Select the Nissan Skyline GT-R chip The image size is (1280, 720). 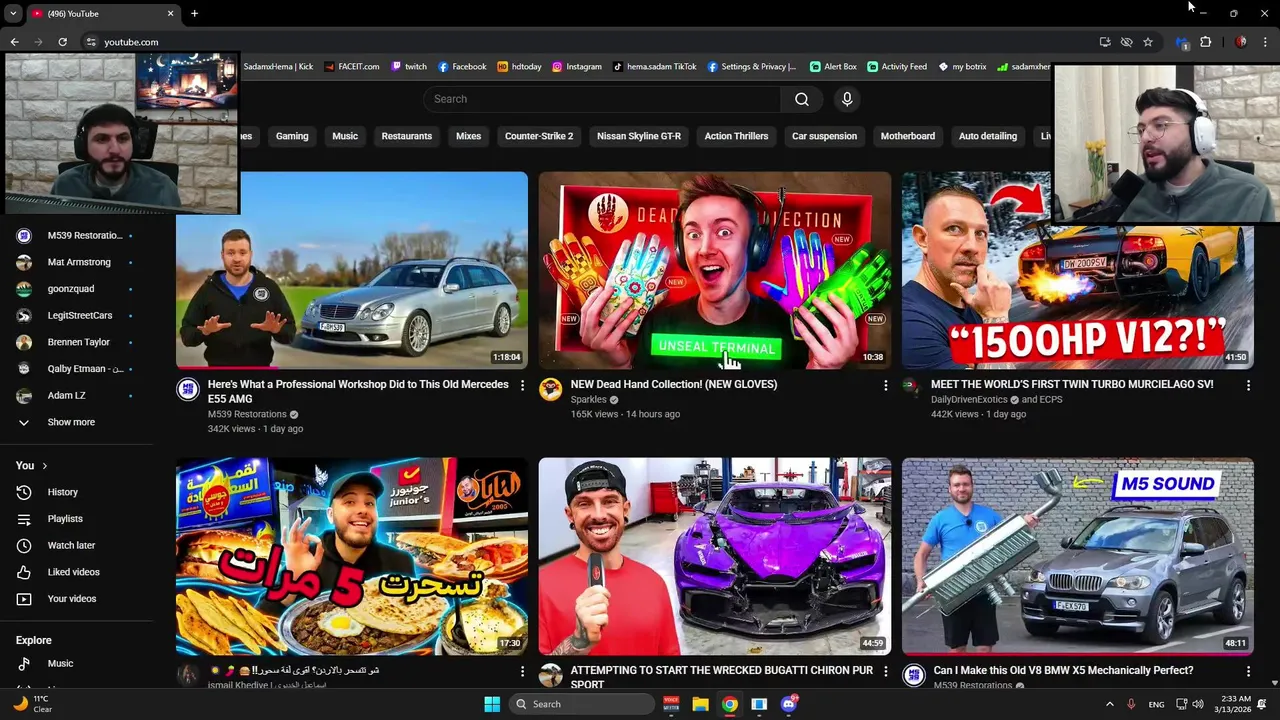coord(639,136)
